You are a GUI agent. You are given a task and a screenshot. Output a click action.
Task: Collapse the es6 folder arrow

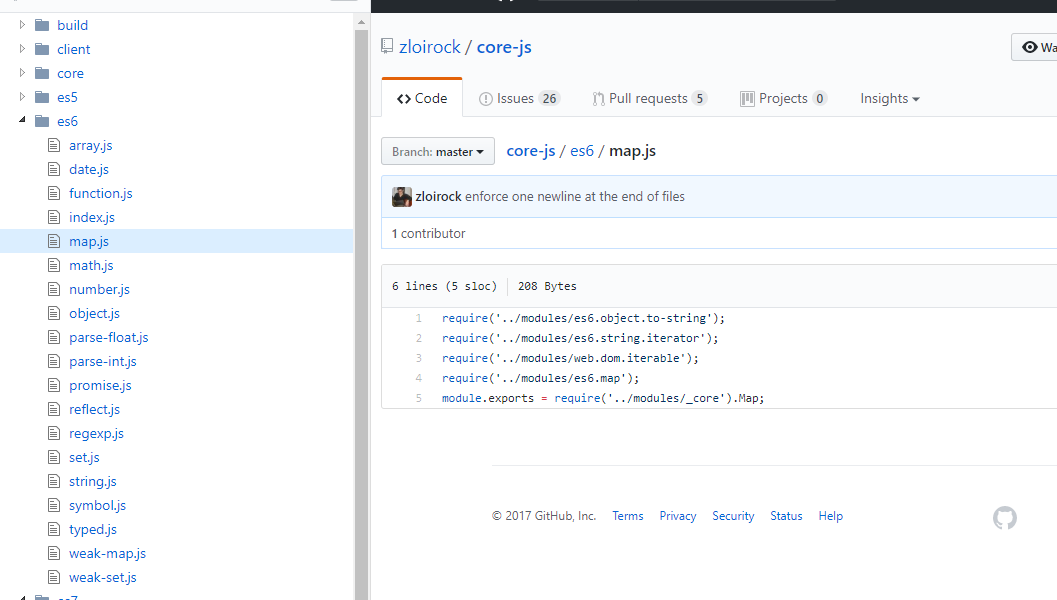(22, 120)
